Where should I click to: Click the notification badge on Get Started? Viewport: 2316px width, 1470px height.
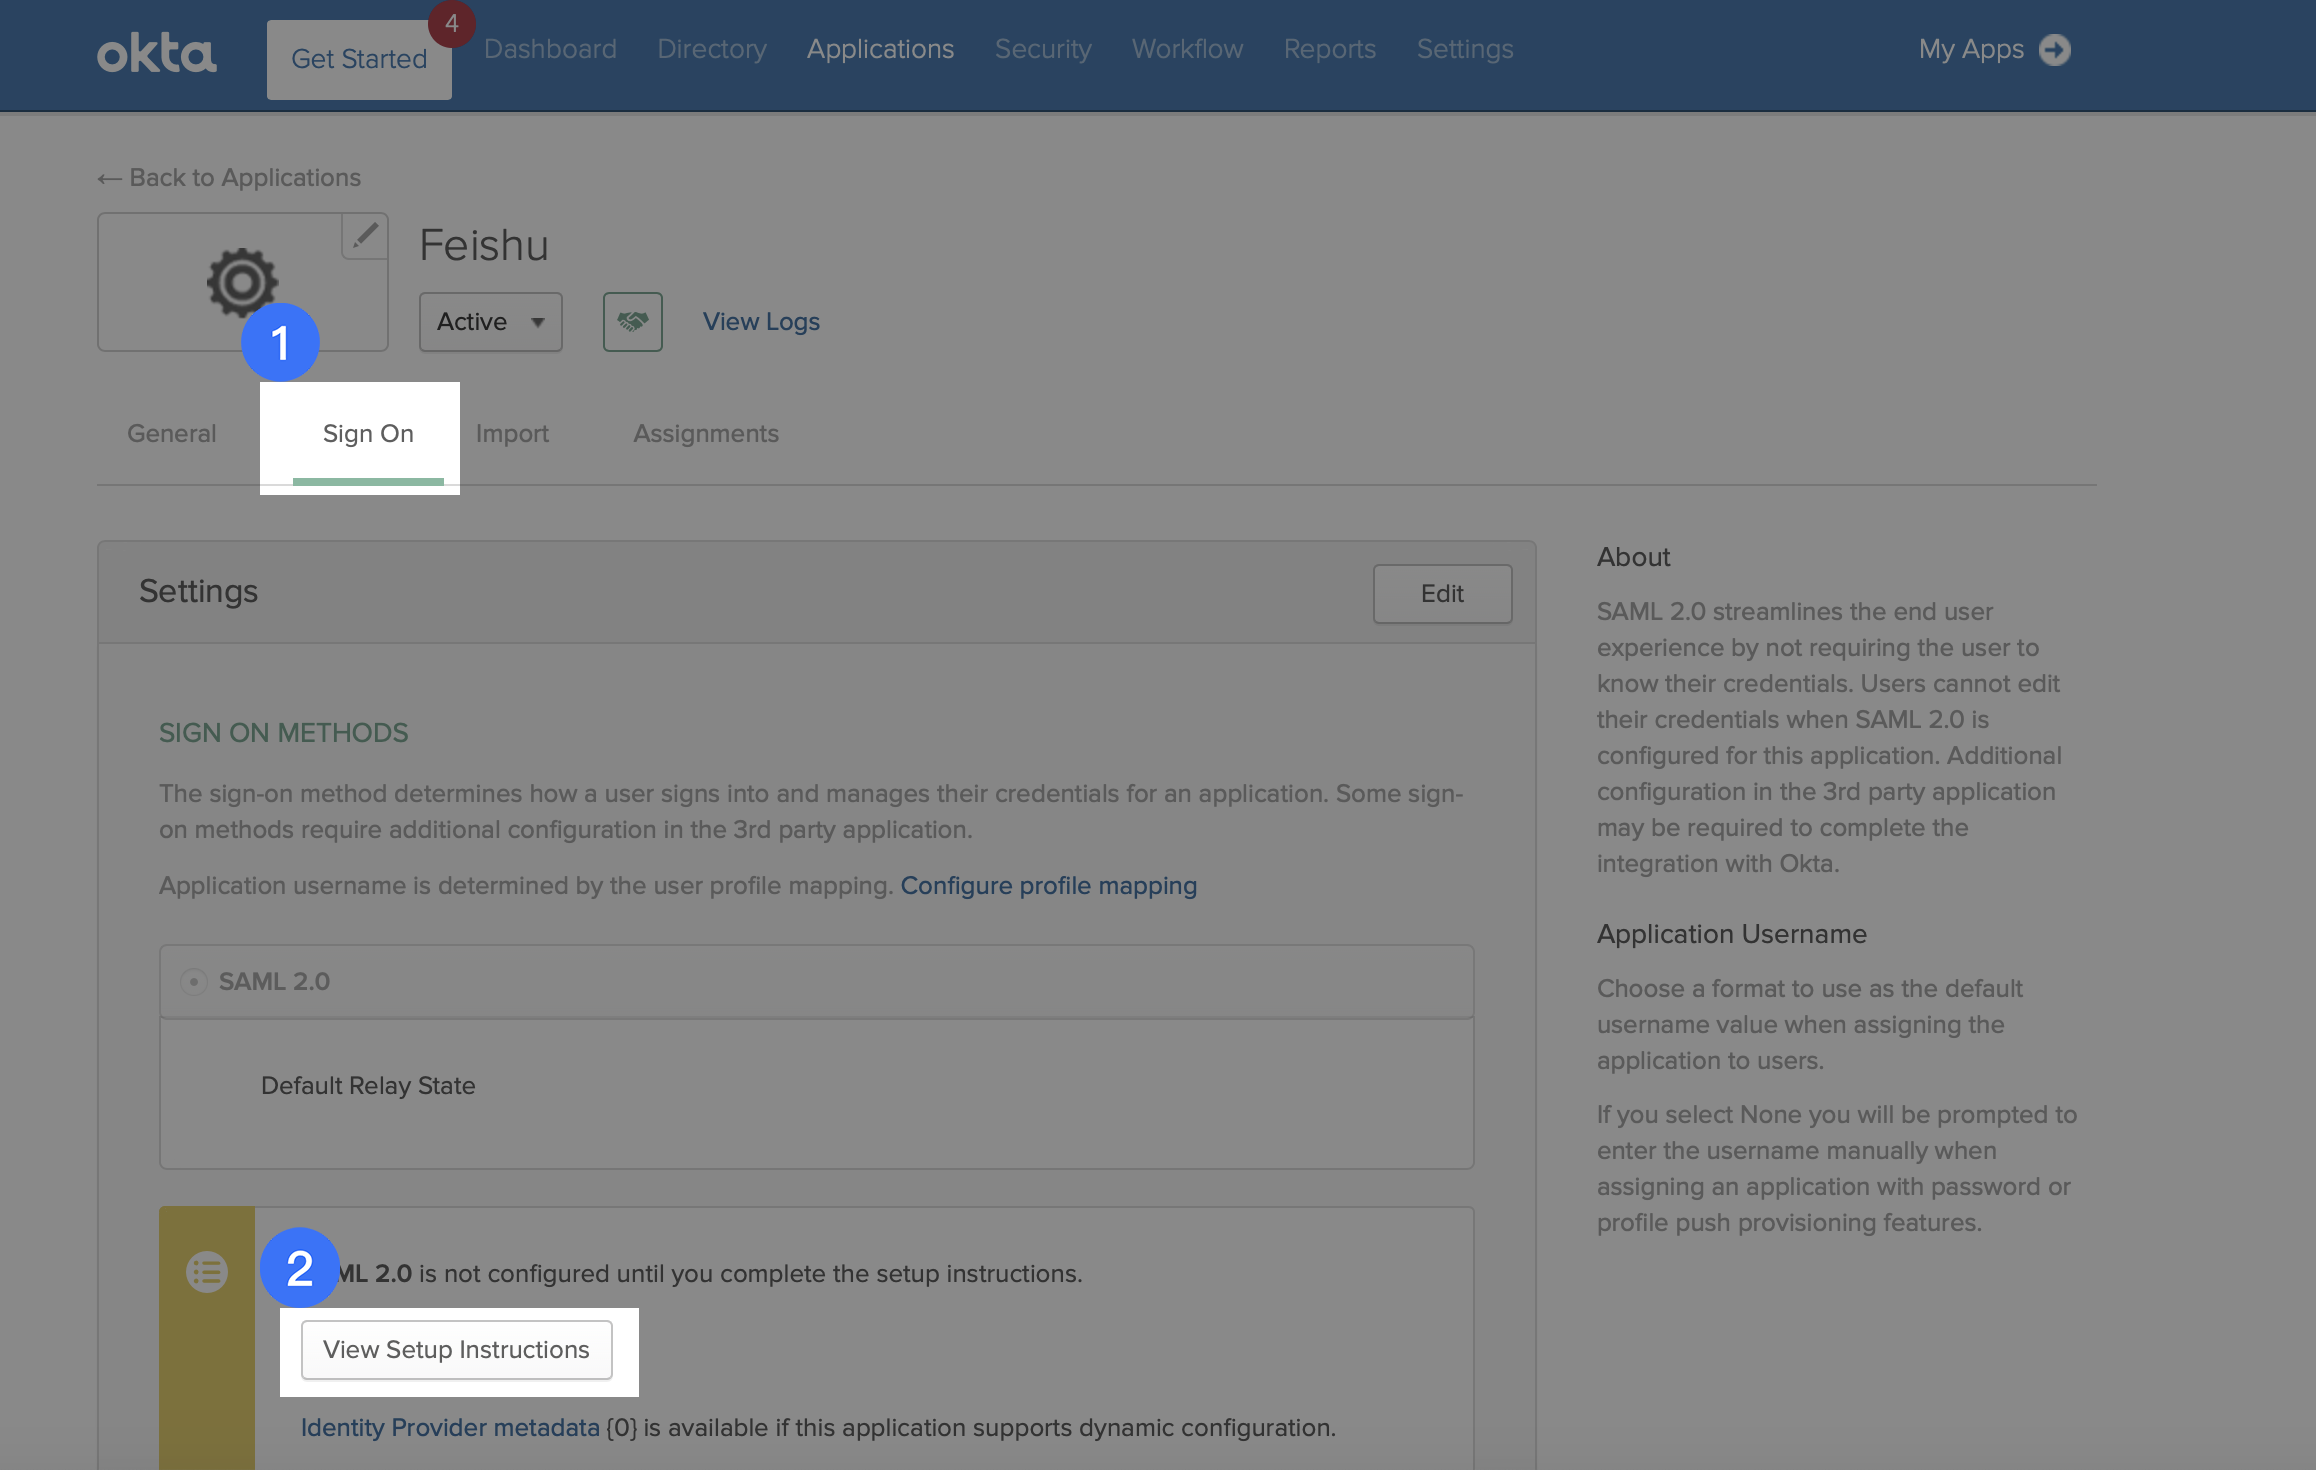(452, 24)
